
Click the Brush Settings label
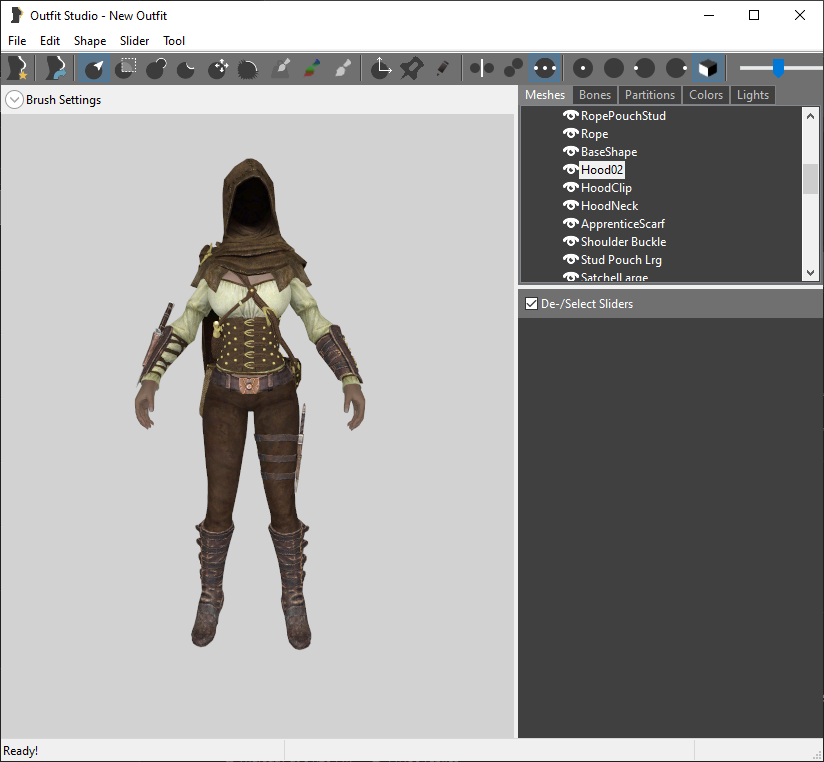(64, 100)
